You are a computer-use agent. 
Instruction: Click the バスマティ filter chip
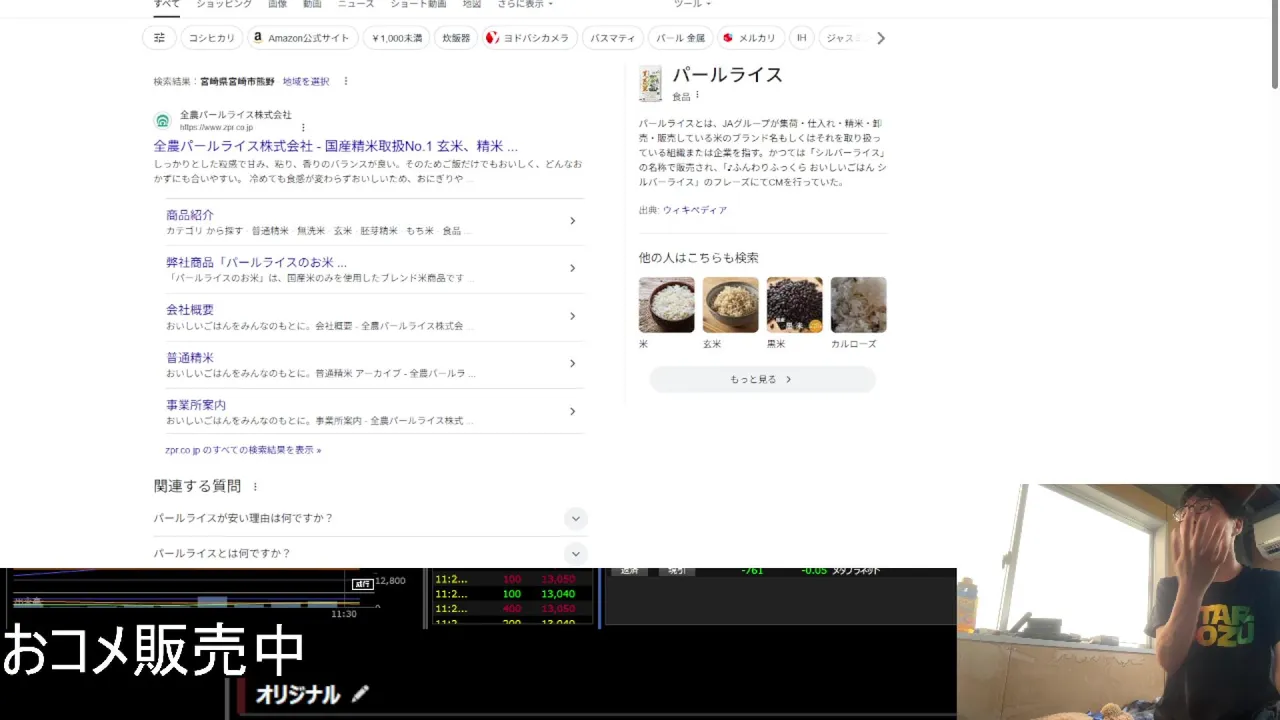(612, 38)
